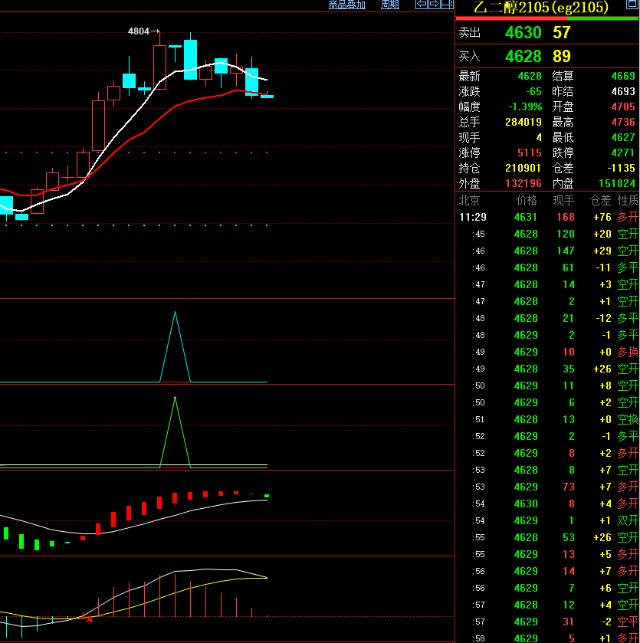The height and width of the screenshot is (643, 640).
Task: Click the 价格 column header in trades
Action: click(x=525, y=200)
